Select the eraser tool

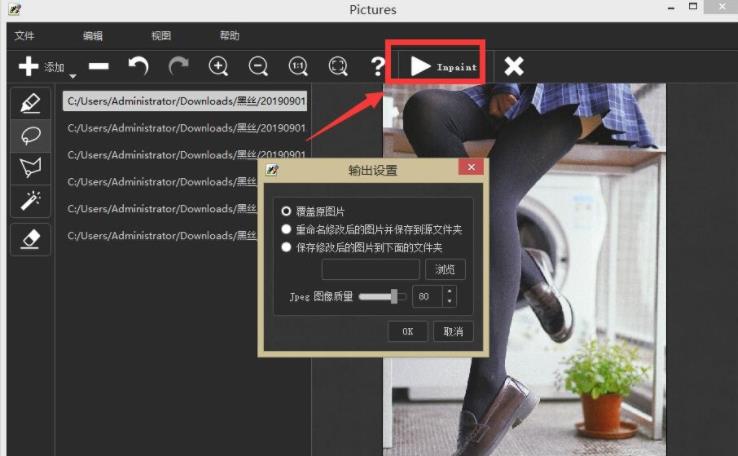30,240
